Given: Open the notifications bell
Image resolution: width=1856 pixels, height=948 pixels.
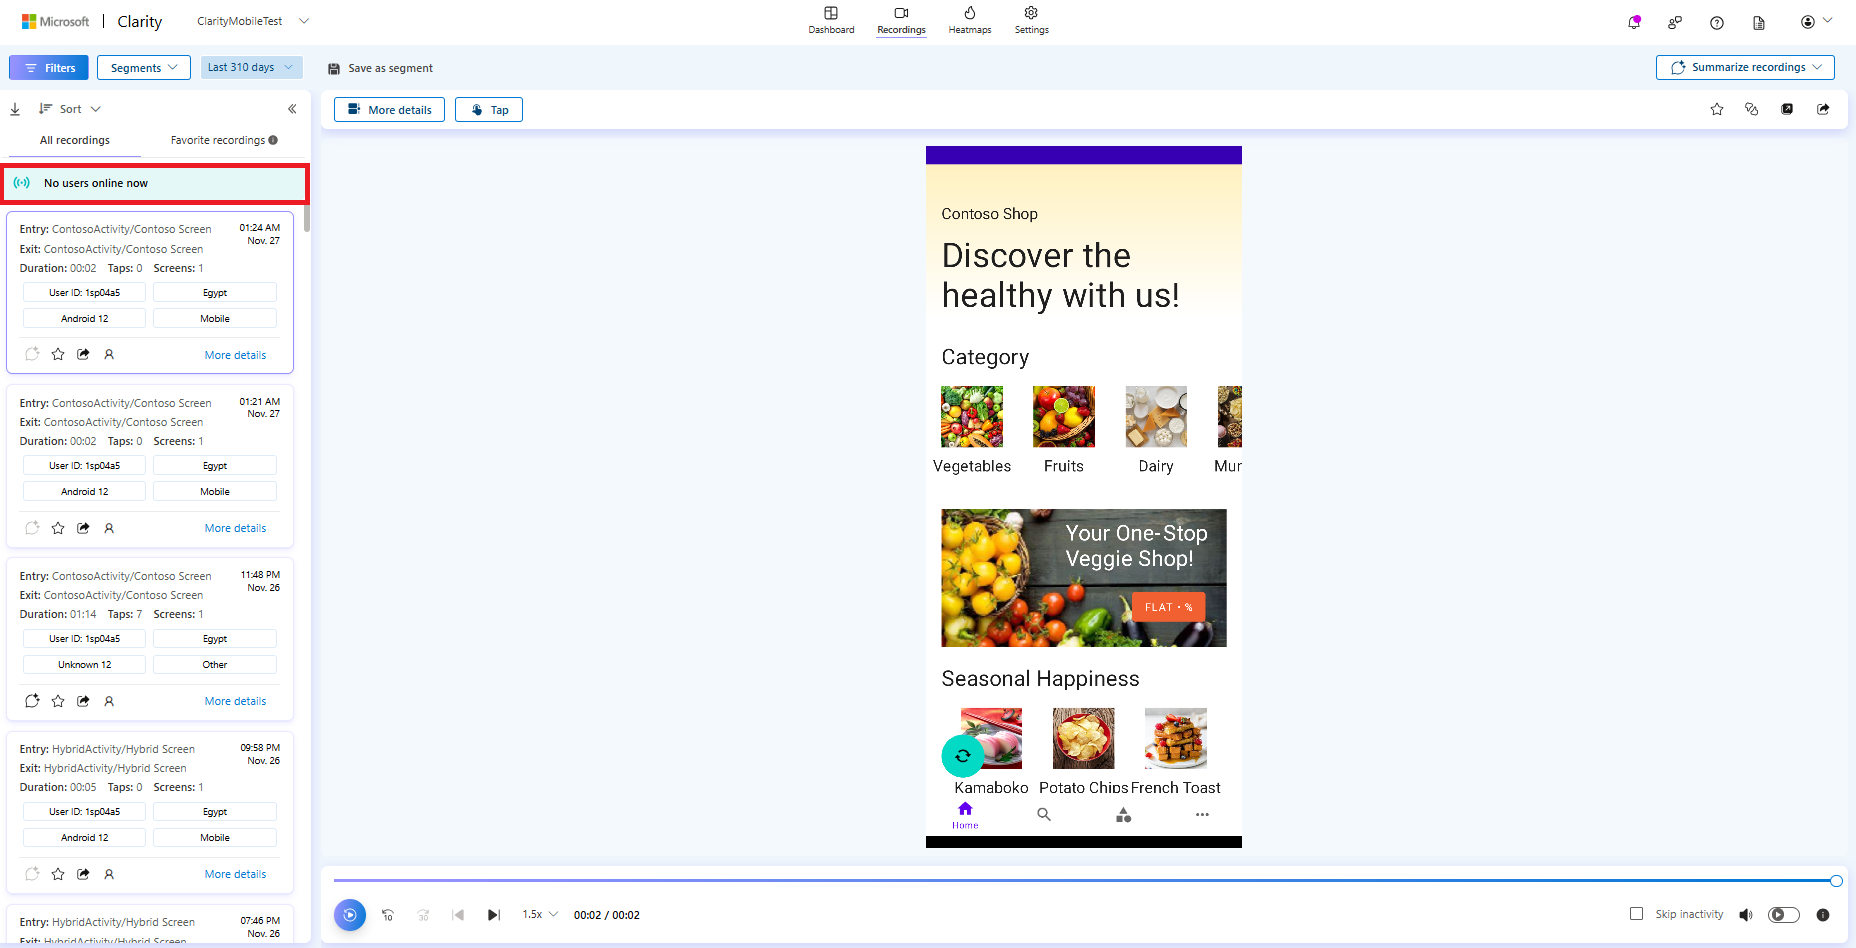Looking at the screenshot, I should (x=1634, y=22).
